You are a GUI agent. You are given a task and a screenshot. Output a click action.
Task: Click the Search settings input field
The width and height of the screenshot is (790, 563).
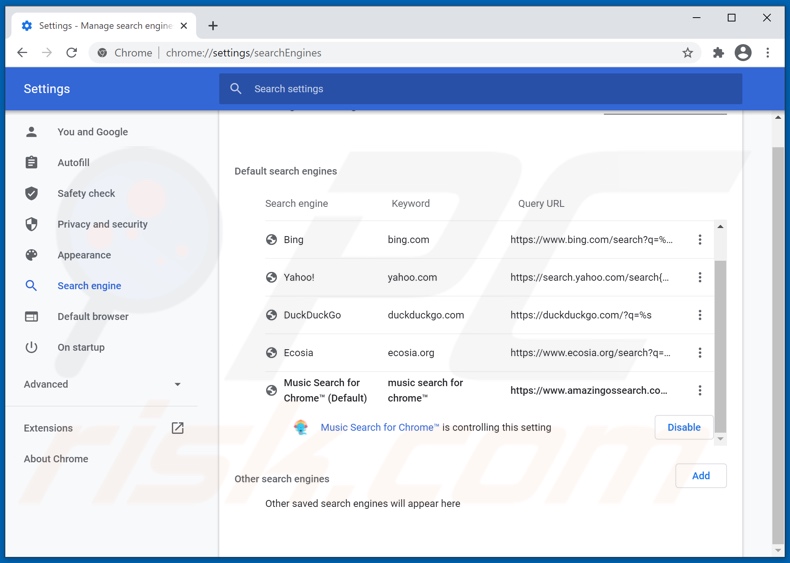point(480,89)
